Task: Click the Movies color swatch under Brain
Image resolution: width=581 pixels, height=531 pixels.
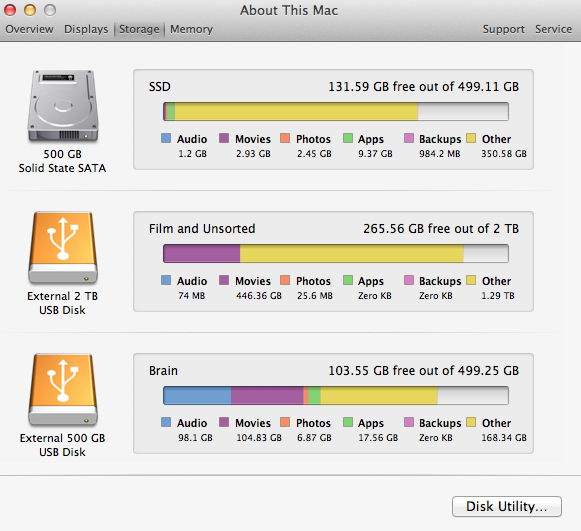Action: pos(224,422)
